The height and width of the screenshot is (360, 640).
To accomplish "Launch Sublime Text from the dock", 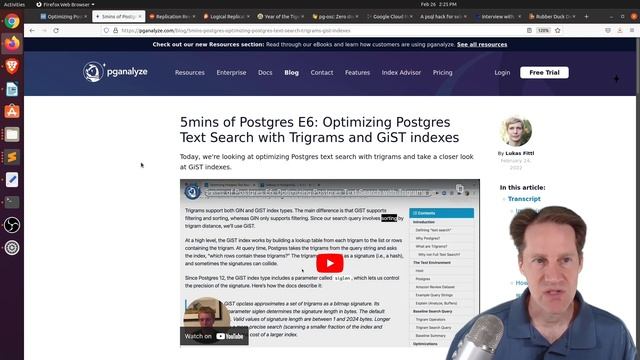I will tap(12, 157).
